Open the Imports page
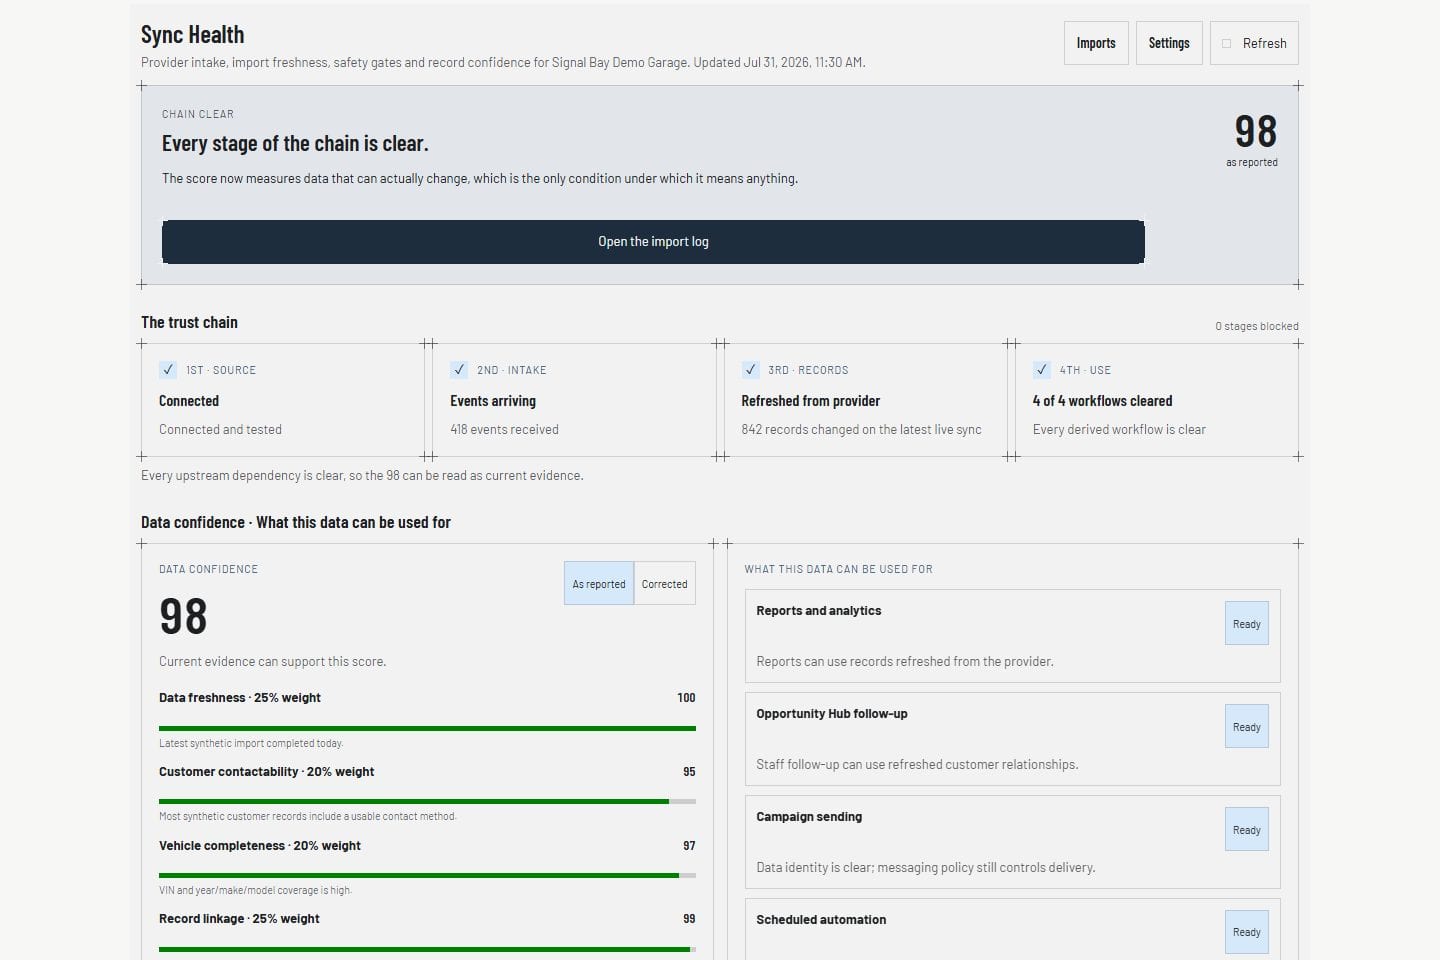 1096,43
